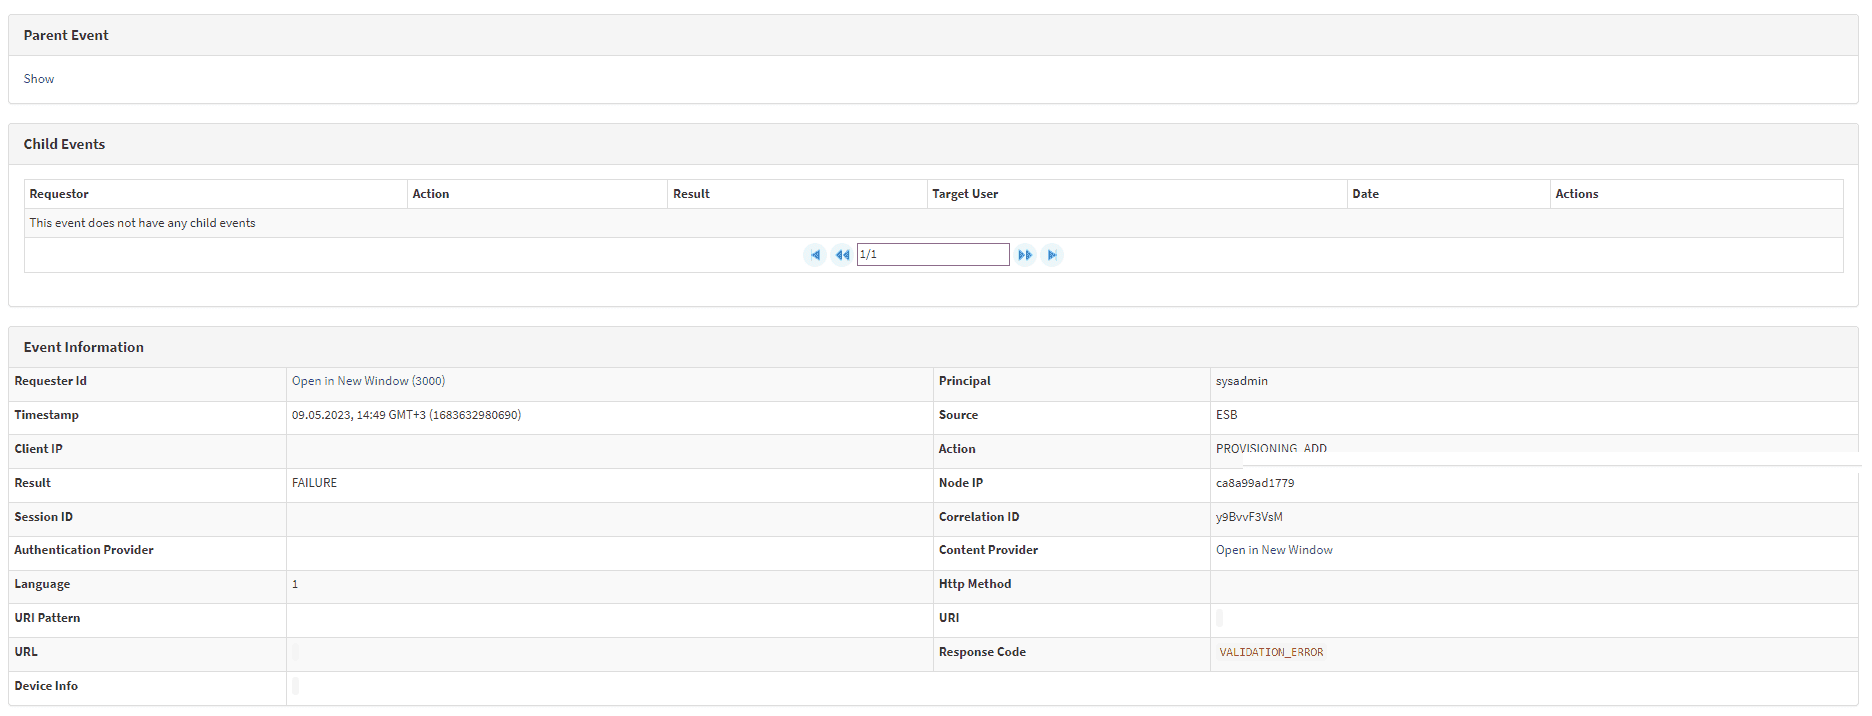
Task: Click the Action column header in Child Events
Action: click(x=431, y=194)
